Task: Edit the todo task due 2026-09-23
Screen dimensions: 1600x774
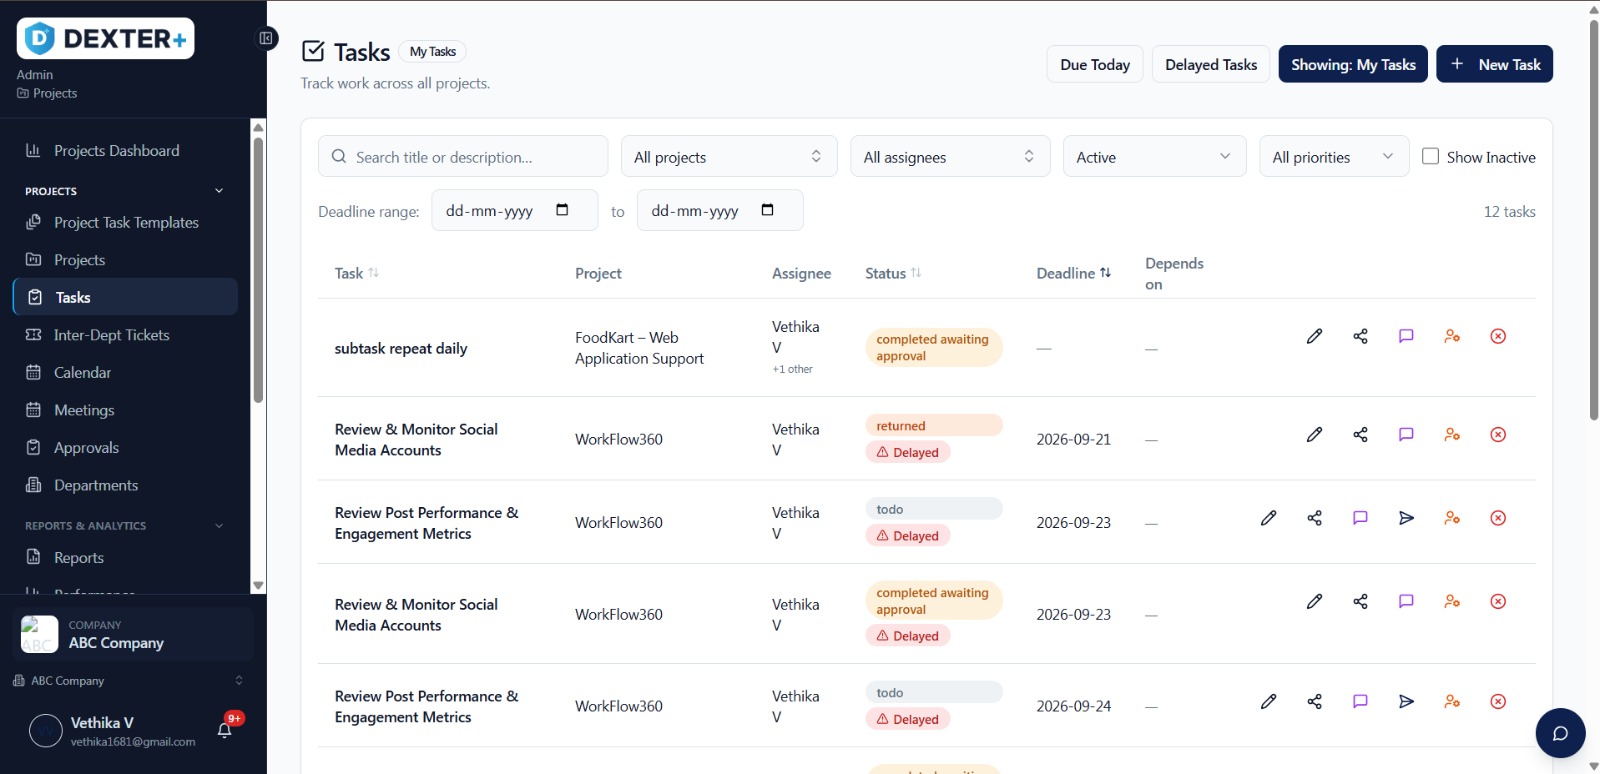Action: tap(1268, 518)
